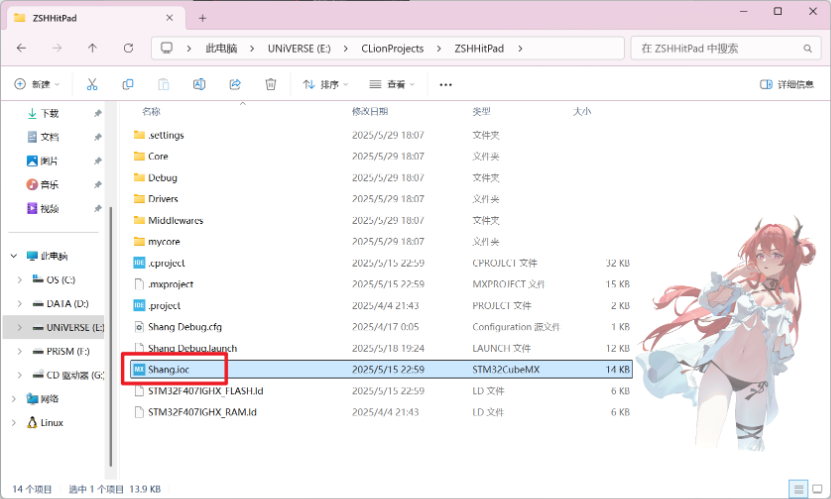Click the navigation pane vertical scrollbar

(110, 336)
